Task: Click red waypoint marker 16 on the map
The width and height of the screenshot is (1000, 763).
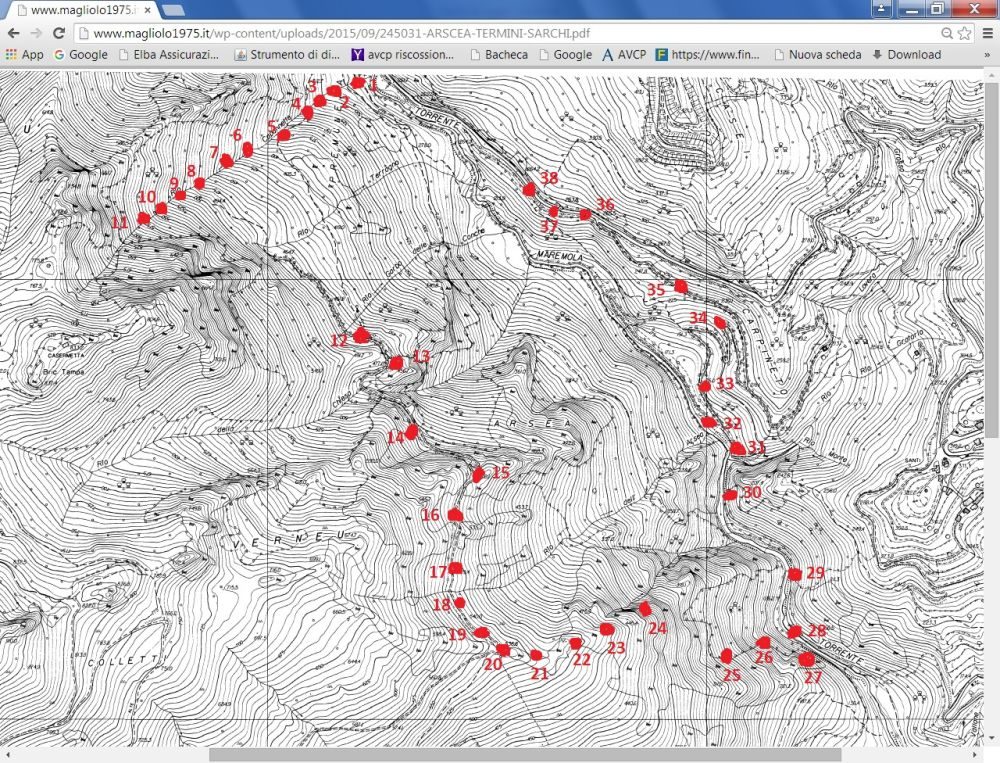Action: [455, 515]
